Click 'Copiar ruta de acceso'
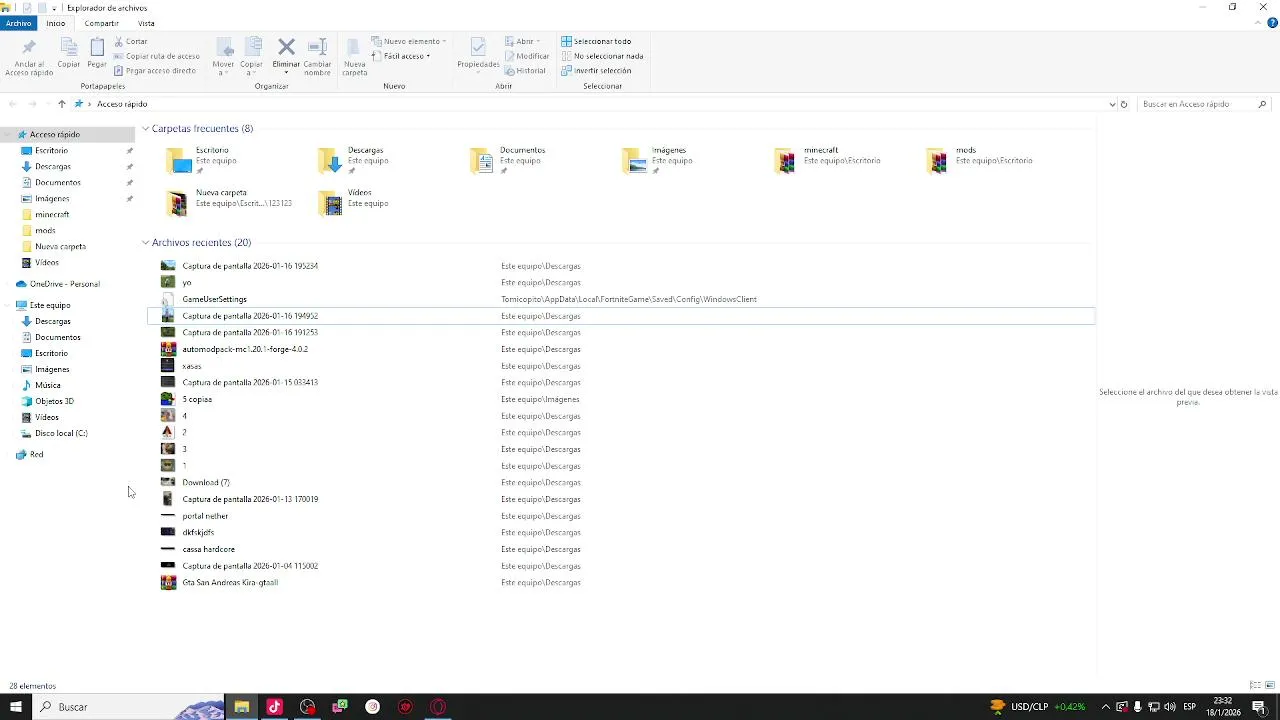Viewport: 1280px width, 720px height. pyautogui.click(x=156, y=56)
